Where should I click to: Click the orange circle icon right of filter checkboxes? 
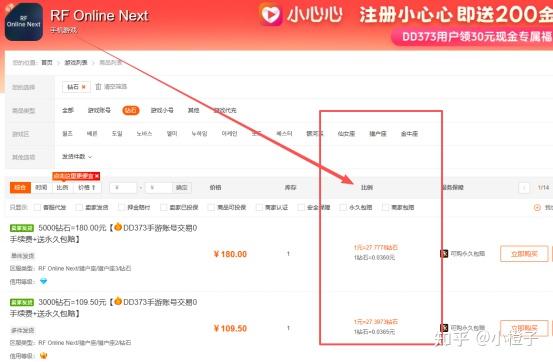[537, 207]
